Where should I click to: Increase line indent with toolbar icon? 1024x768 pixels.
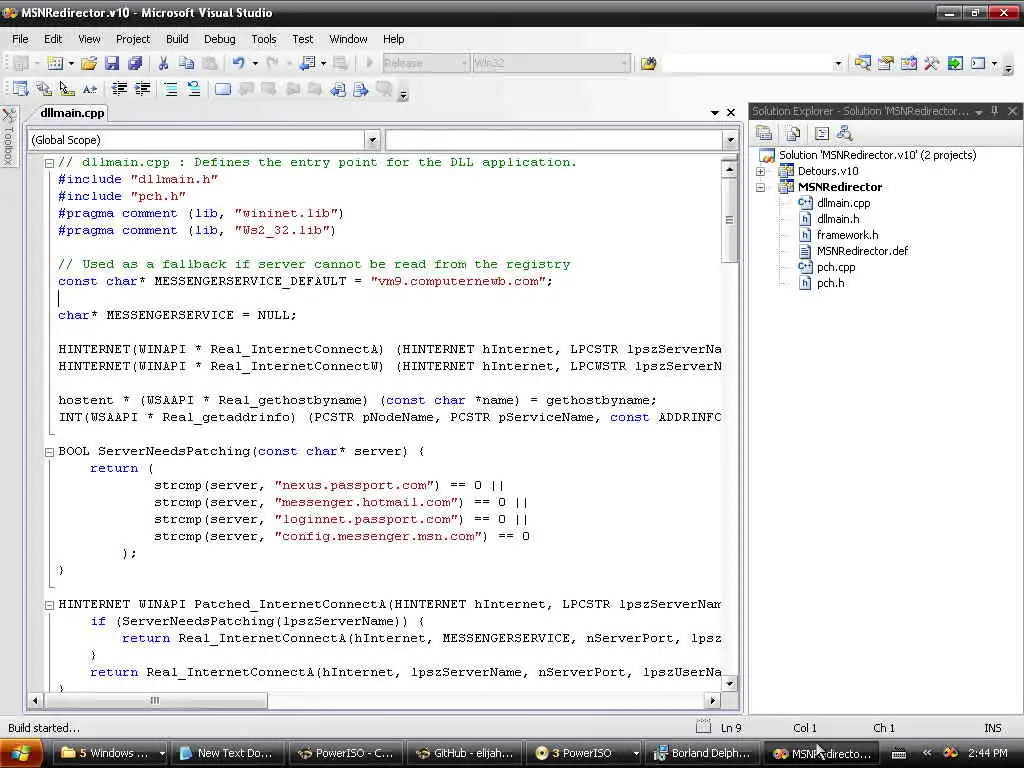point(142,89)
